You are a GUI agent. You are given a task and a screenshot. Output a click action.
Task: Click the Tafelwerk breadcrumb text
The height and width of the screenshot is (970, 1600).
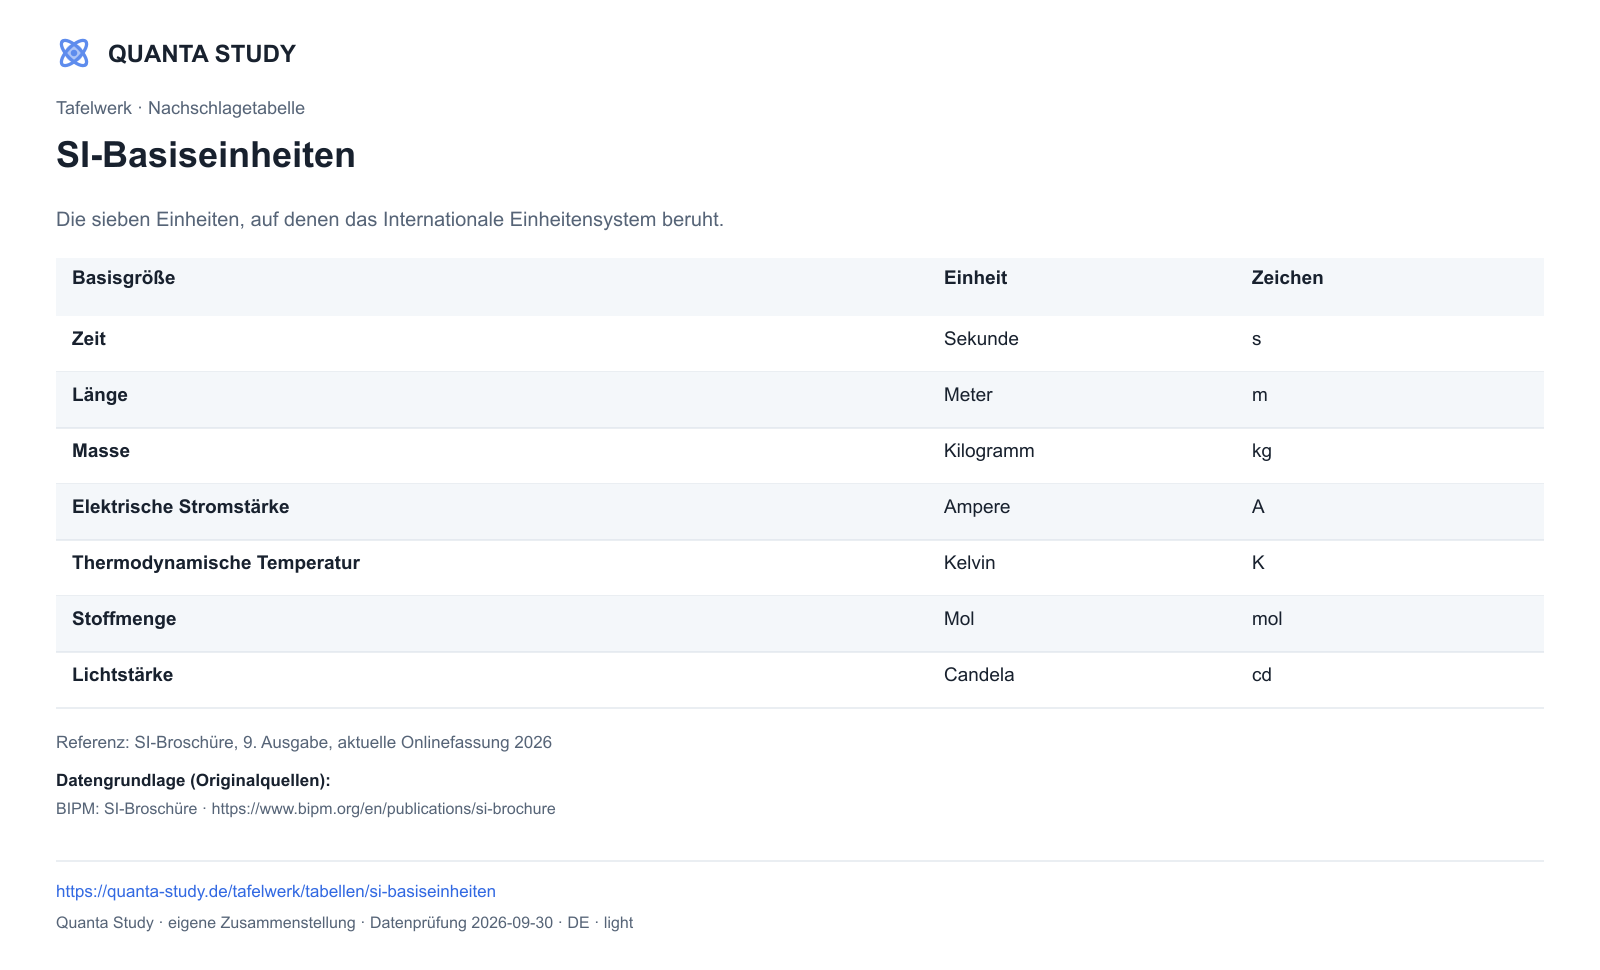[94, 108]
